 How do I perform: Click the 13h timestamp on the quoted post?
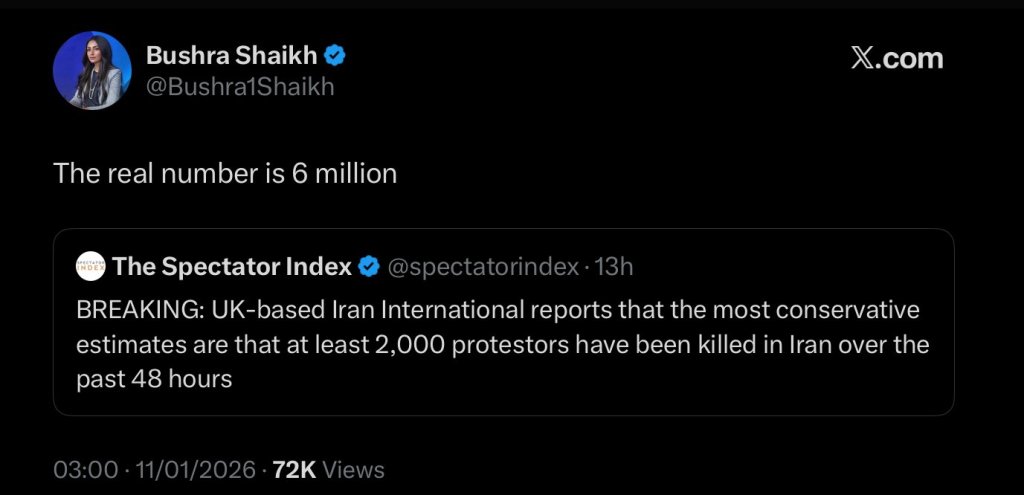click(x=613, y=267)
